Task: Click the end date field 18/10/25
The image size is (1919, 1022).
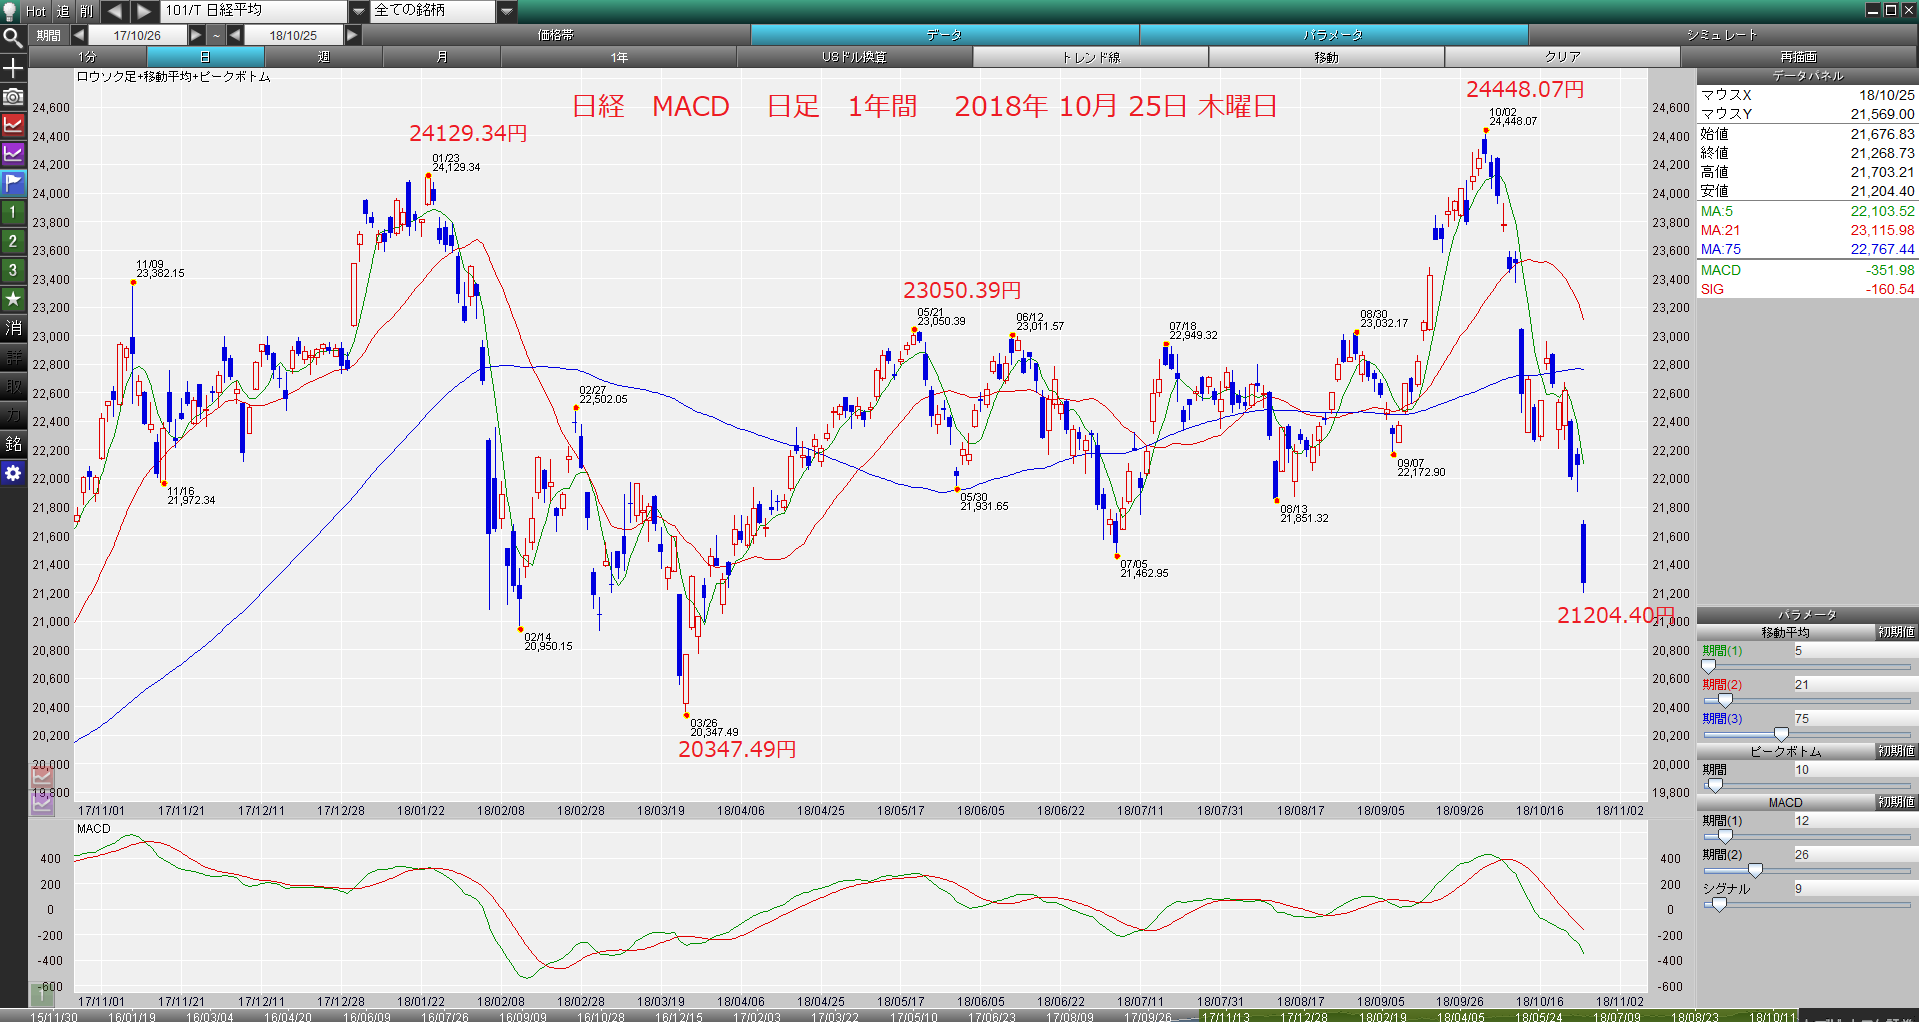Action: (293, 35)
